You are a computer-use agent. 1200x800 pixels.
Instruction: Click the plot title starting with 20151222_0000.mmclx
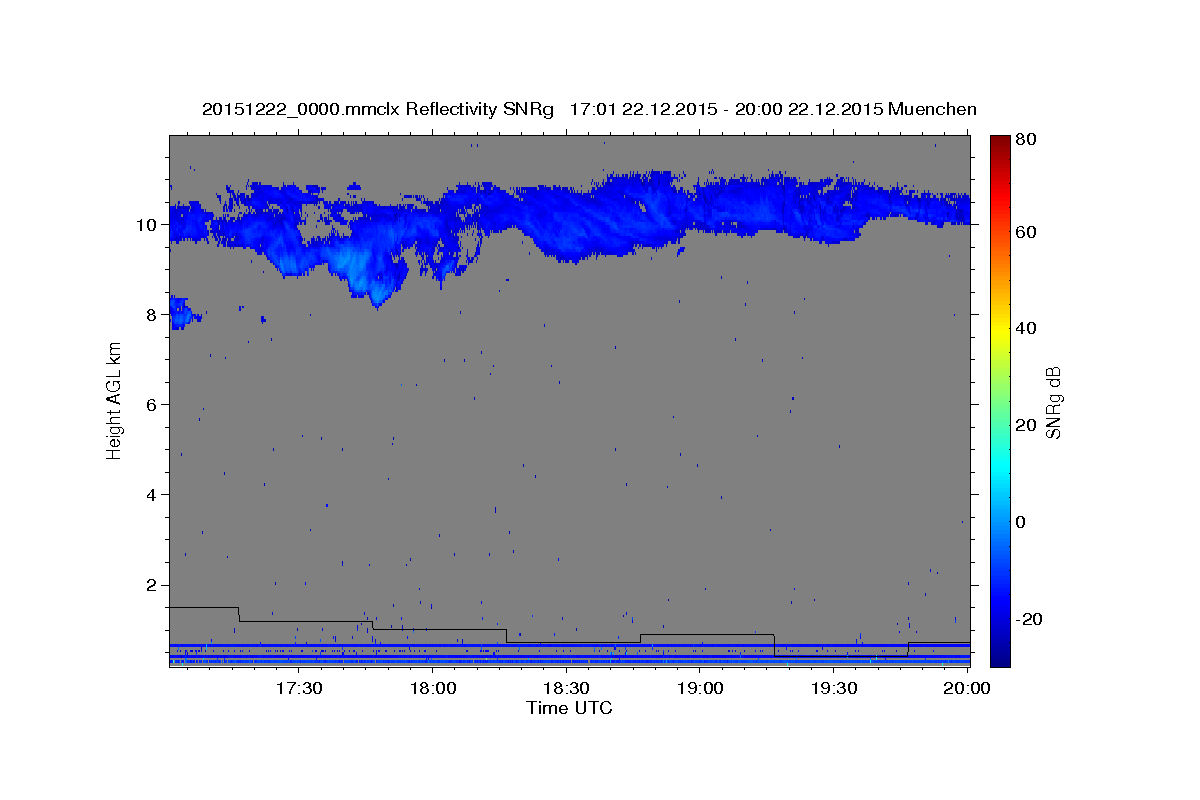[589, 109]
